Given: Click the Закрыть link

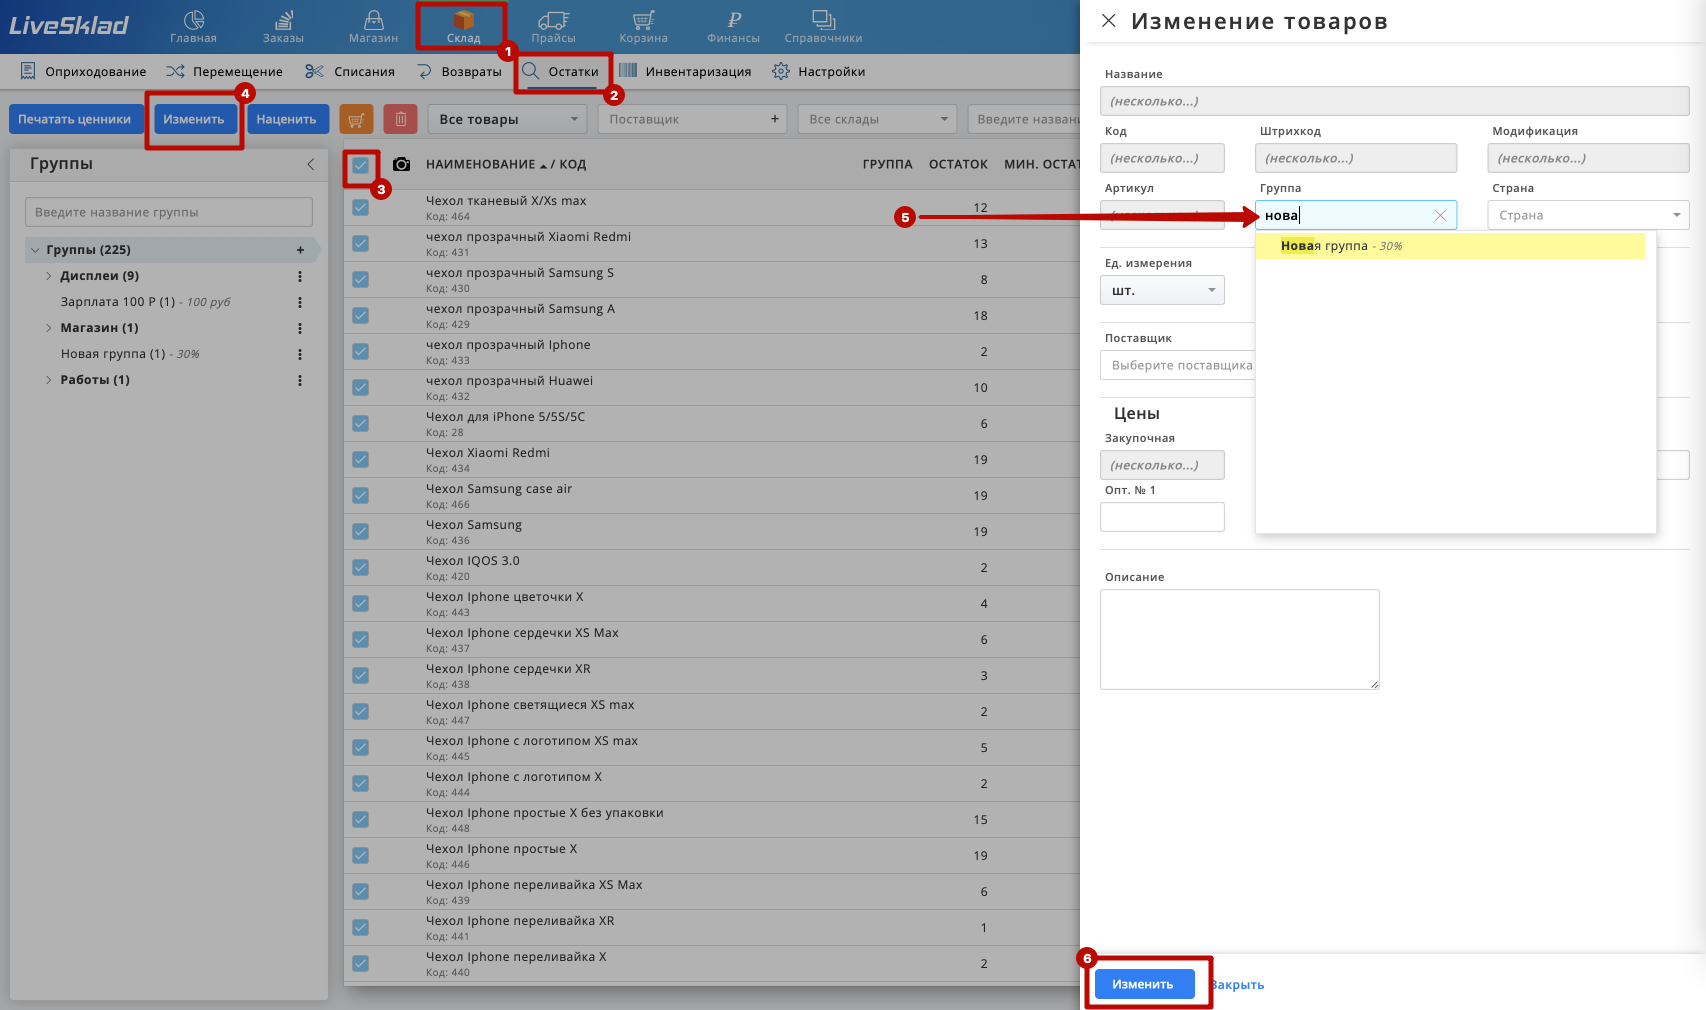Looking at the screenshot, I should [1238, 985].
